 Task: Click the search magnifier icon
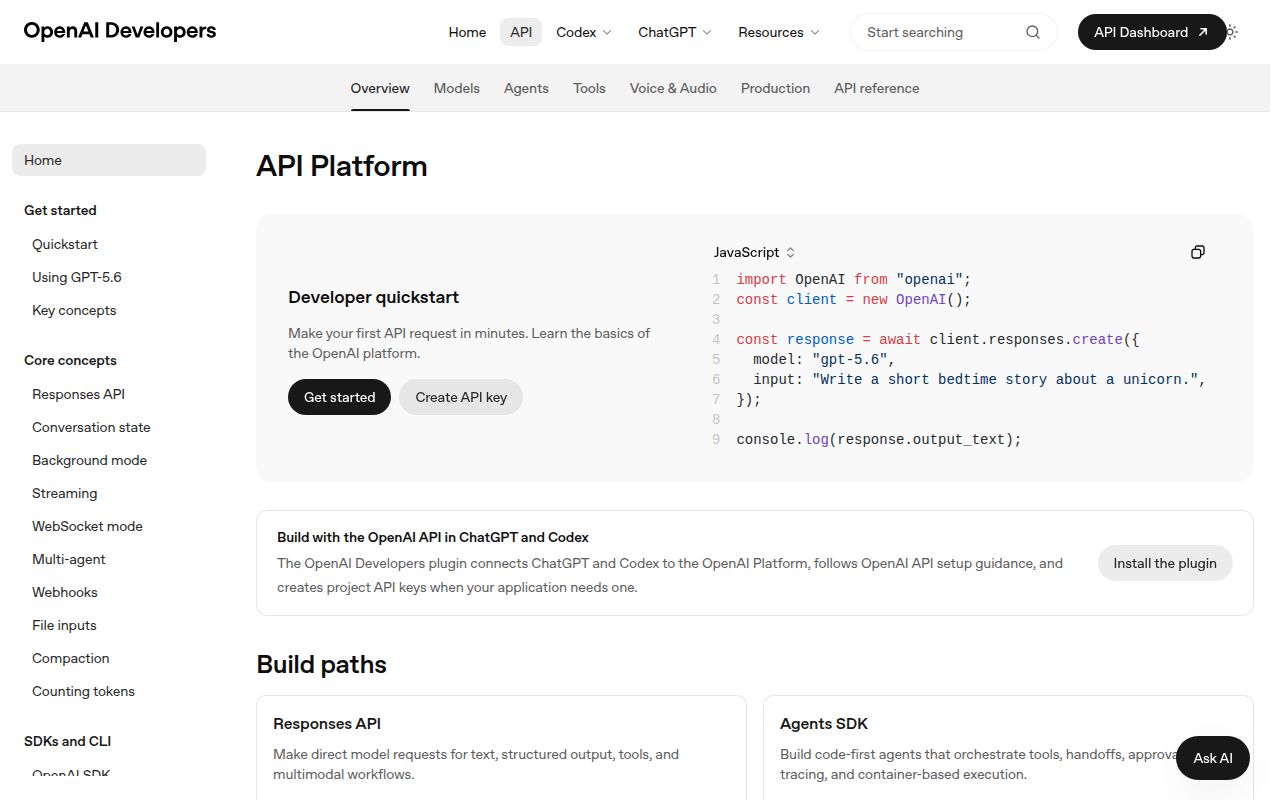(1033, 32)
